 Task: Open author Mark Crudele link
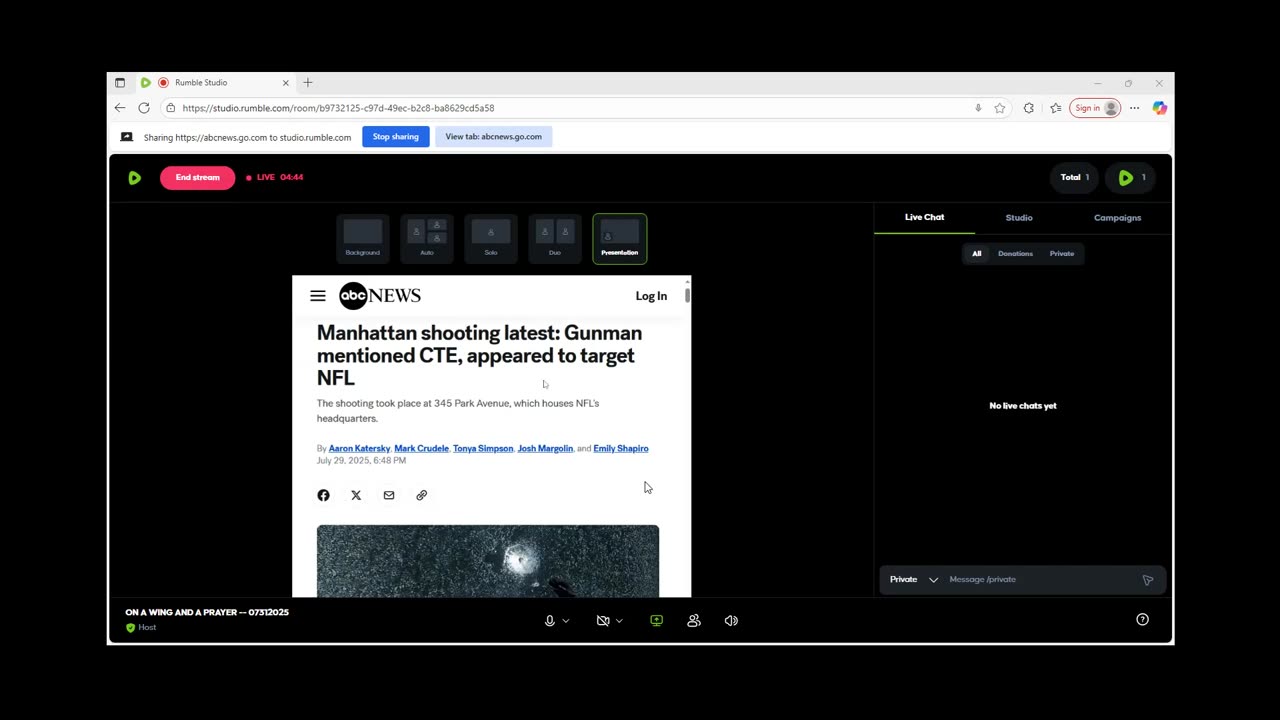click(x=421, y=449)
